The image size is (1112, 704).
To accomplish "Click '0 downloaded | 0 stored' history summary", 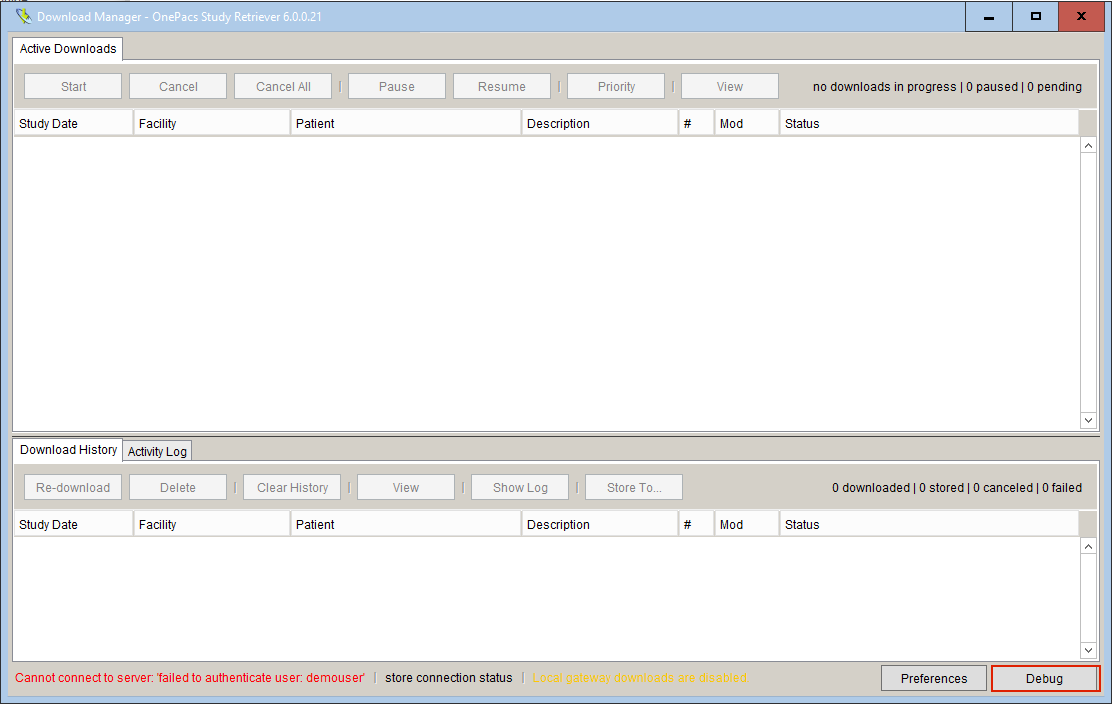I will point(957,488).
